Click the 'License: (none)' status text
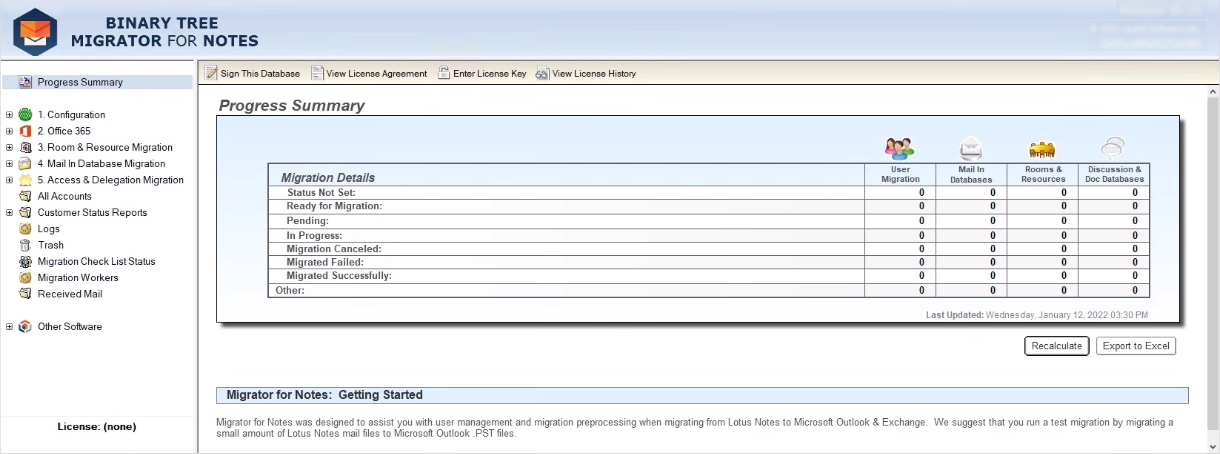 [97, 426]
